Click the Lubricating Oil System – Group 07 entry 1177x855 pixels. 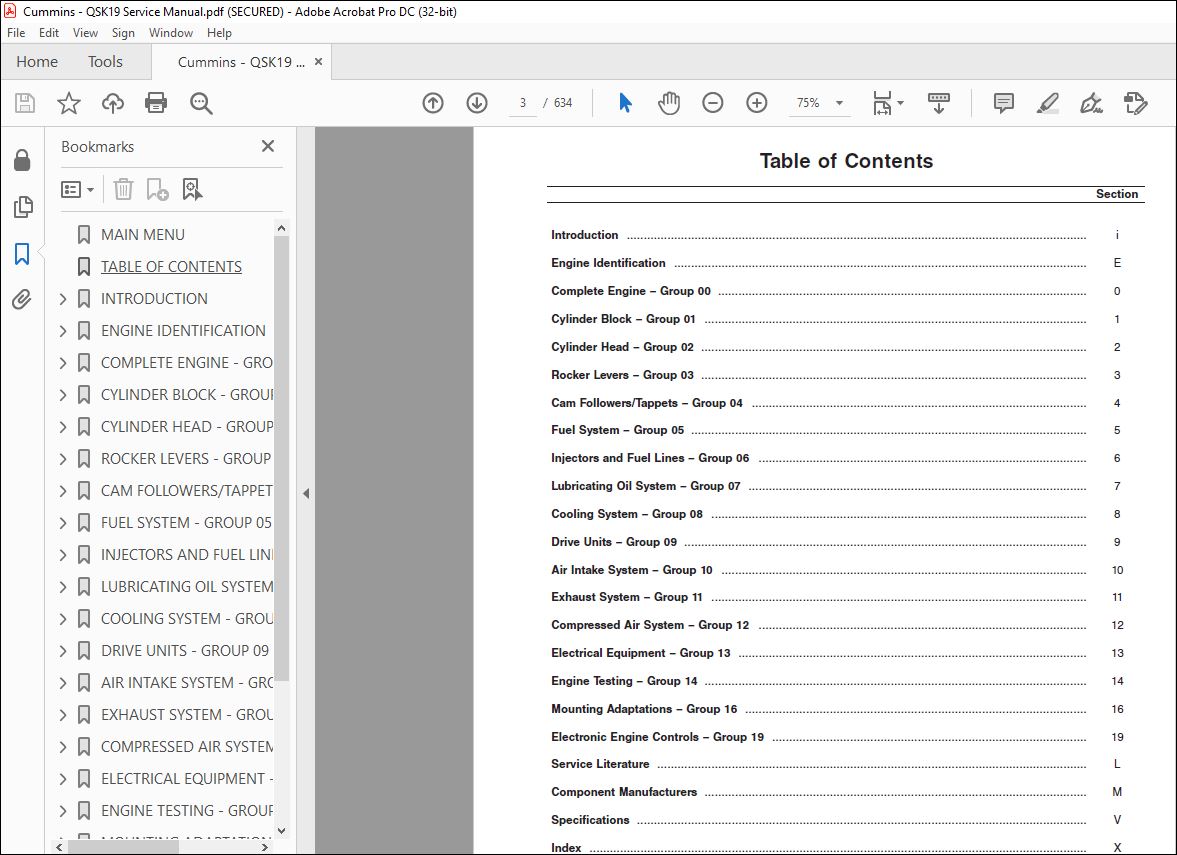[x=646, y=486]
